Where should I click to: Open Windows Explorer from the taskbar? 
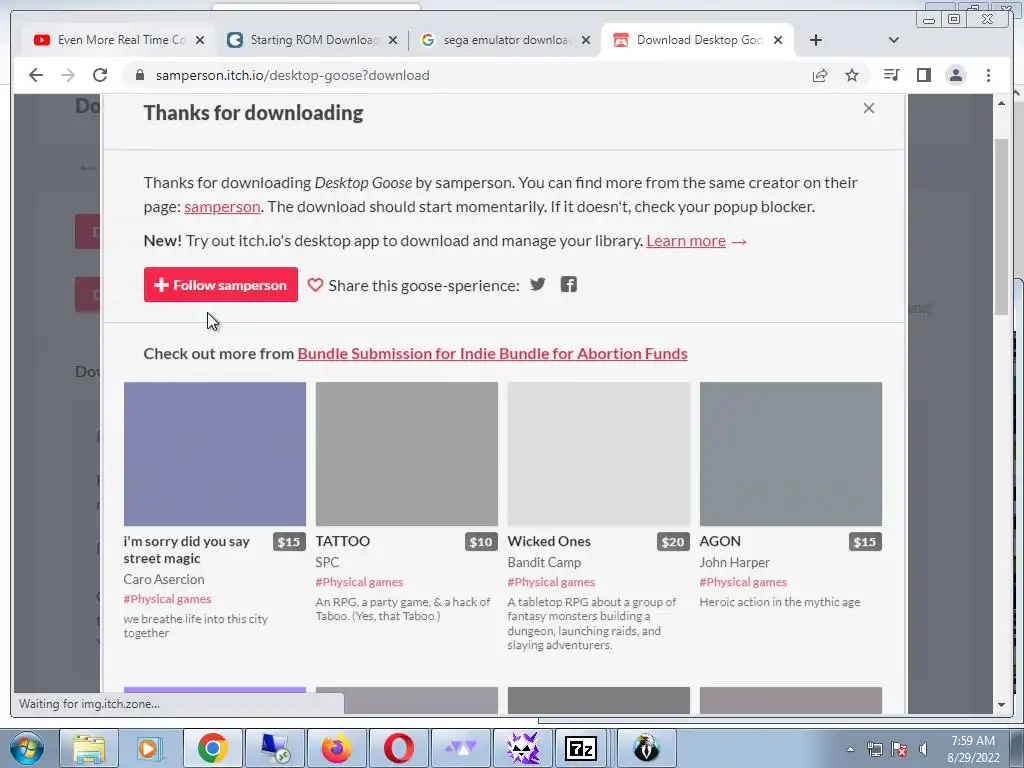coord(89,748)
